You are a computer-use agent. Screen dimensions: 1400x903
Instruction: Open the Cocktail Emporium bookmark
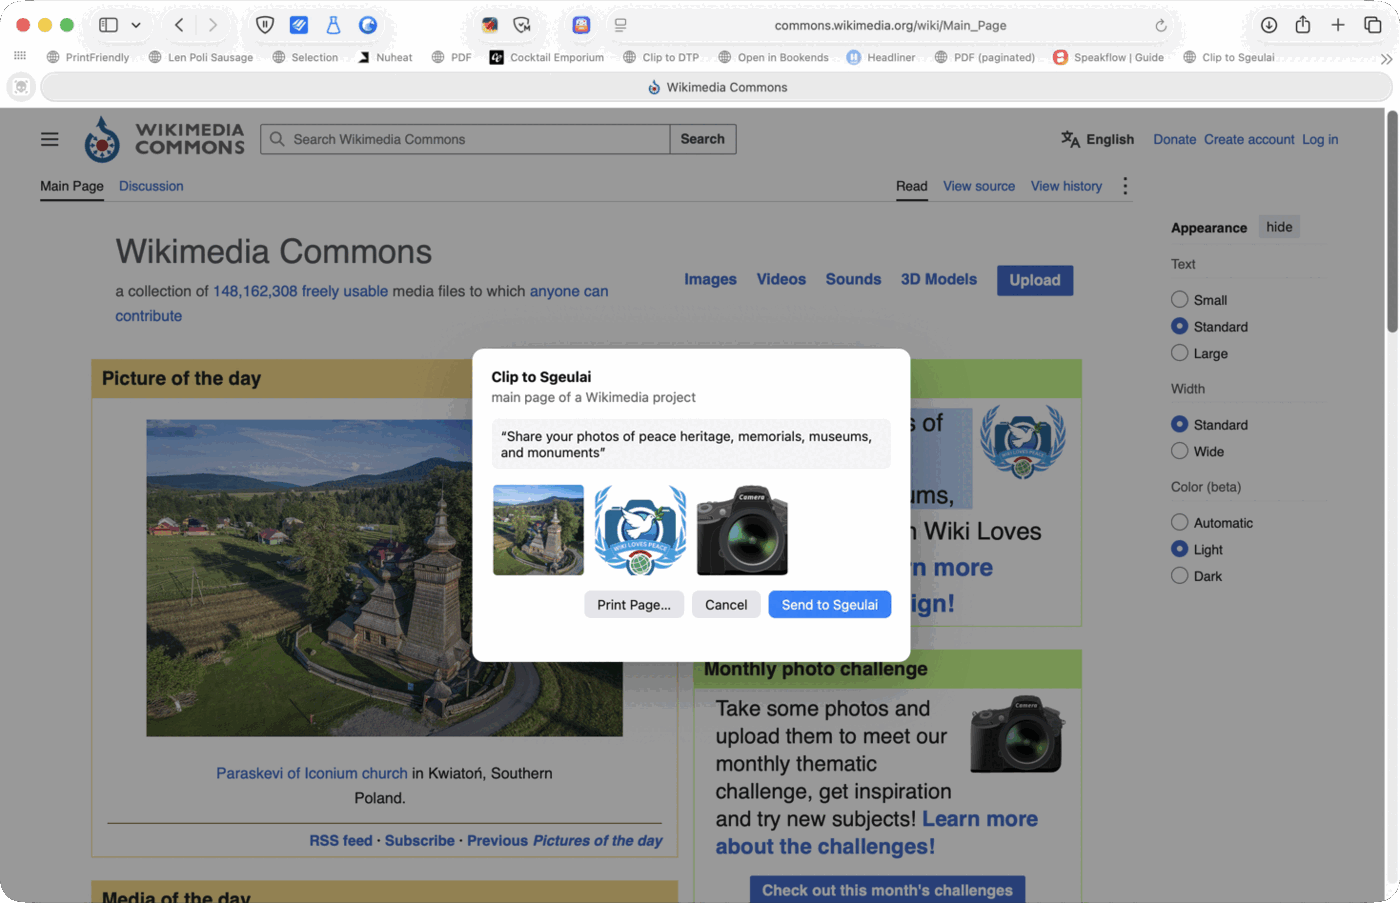pos(546,57)
